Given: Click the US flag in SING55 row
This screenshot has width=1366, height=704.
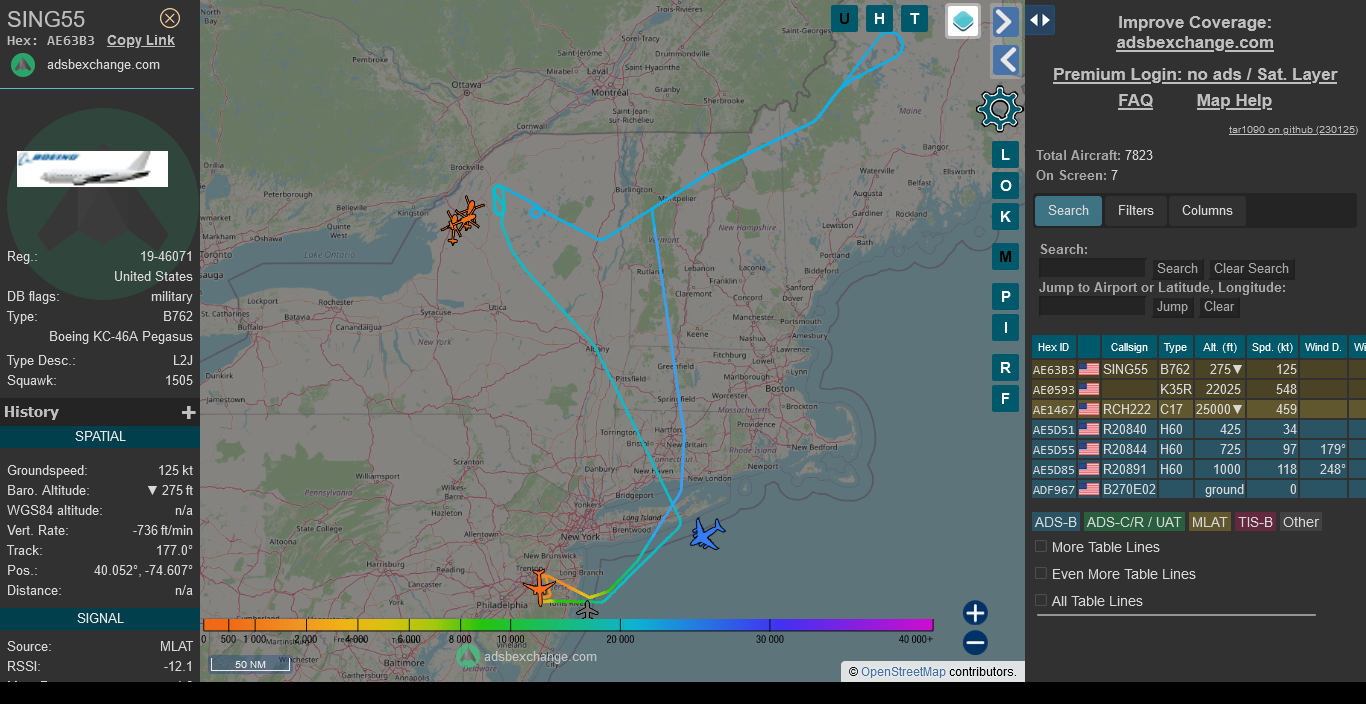Looking at the screenshot, I should pyautogui.click(x=1089, y=369).
